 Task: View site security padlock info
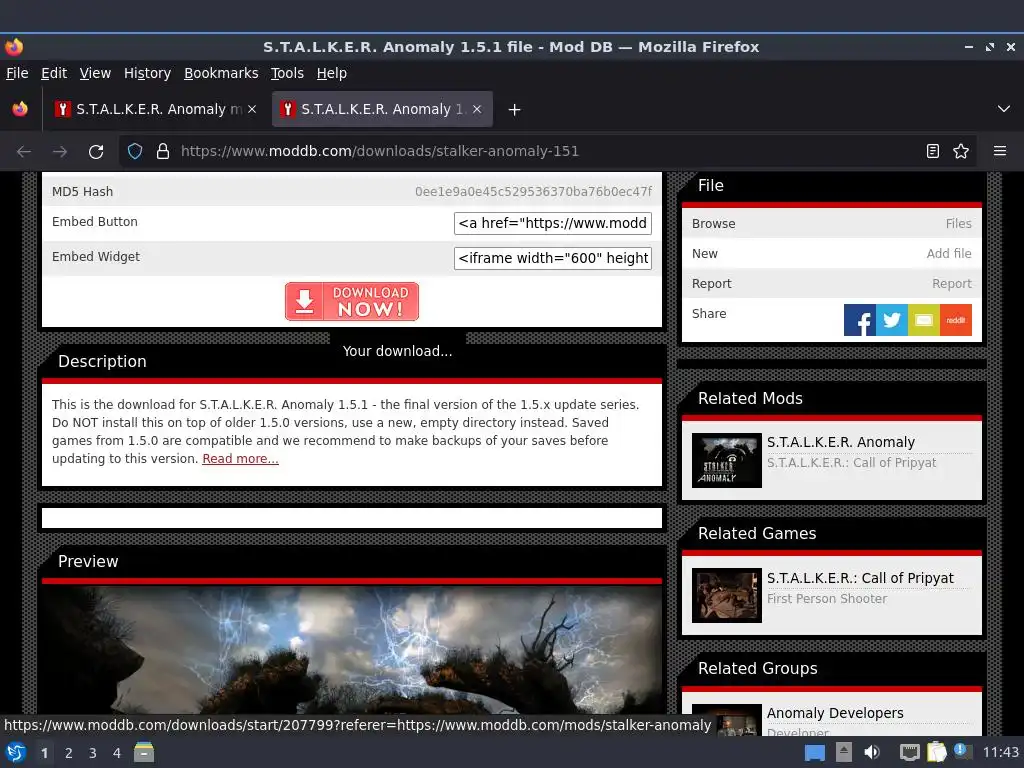(x=163, y=152)
